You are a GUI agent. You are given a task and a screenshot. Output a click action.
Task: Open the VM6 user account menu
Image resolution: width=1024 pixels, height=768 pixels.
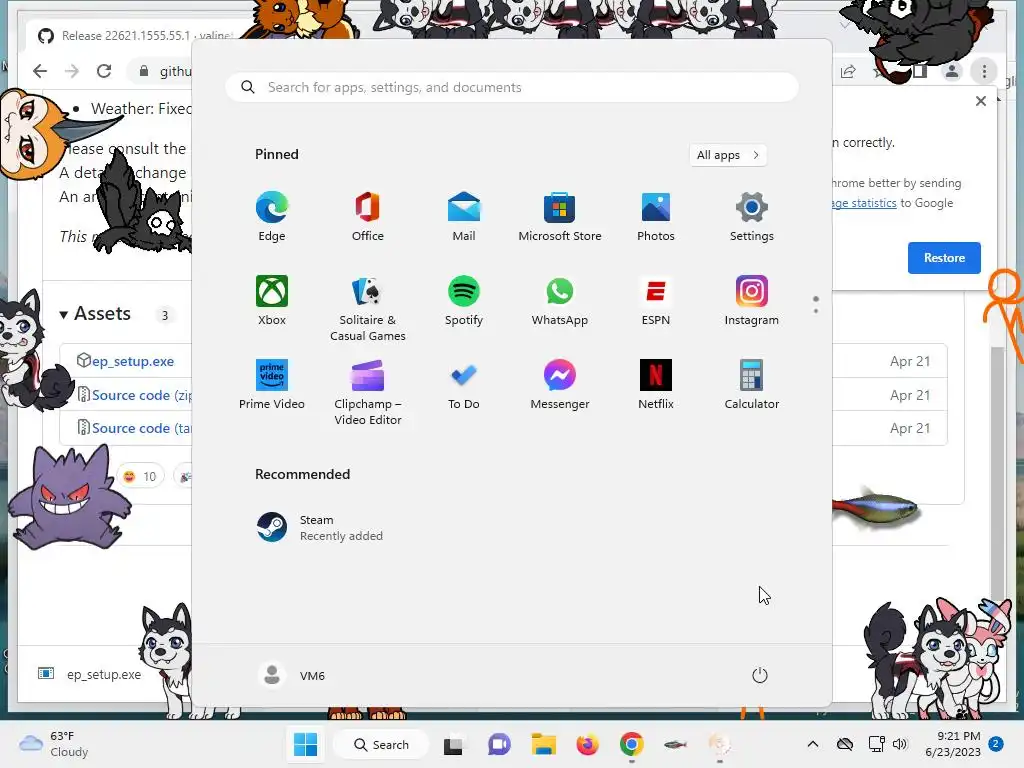point(291,675)
